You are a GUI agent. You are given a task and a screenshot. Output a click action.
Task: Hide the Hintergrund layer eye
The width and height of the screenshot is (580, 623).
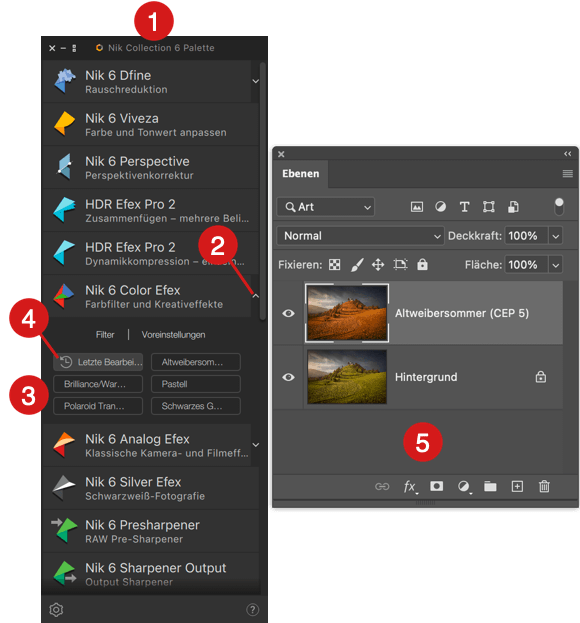coord(288,377)
